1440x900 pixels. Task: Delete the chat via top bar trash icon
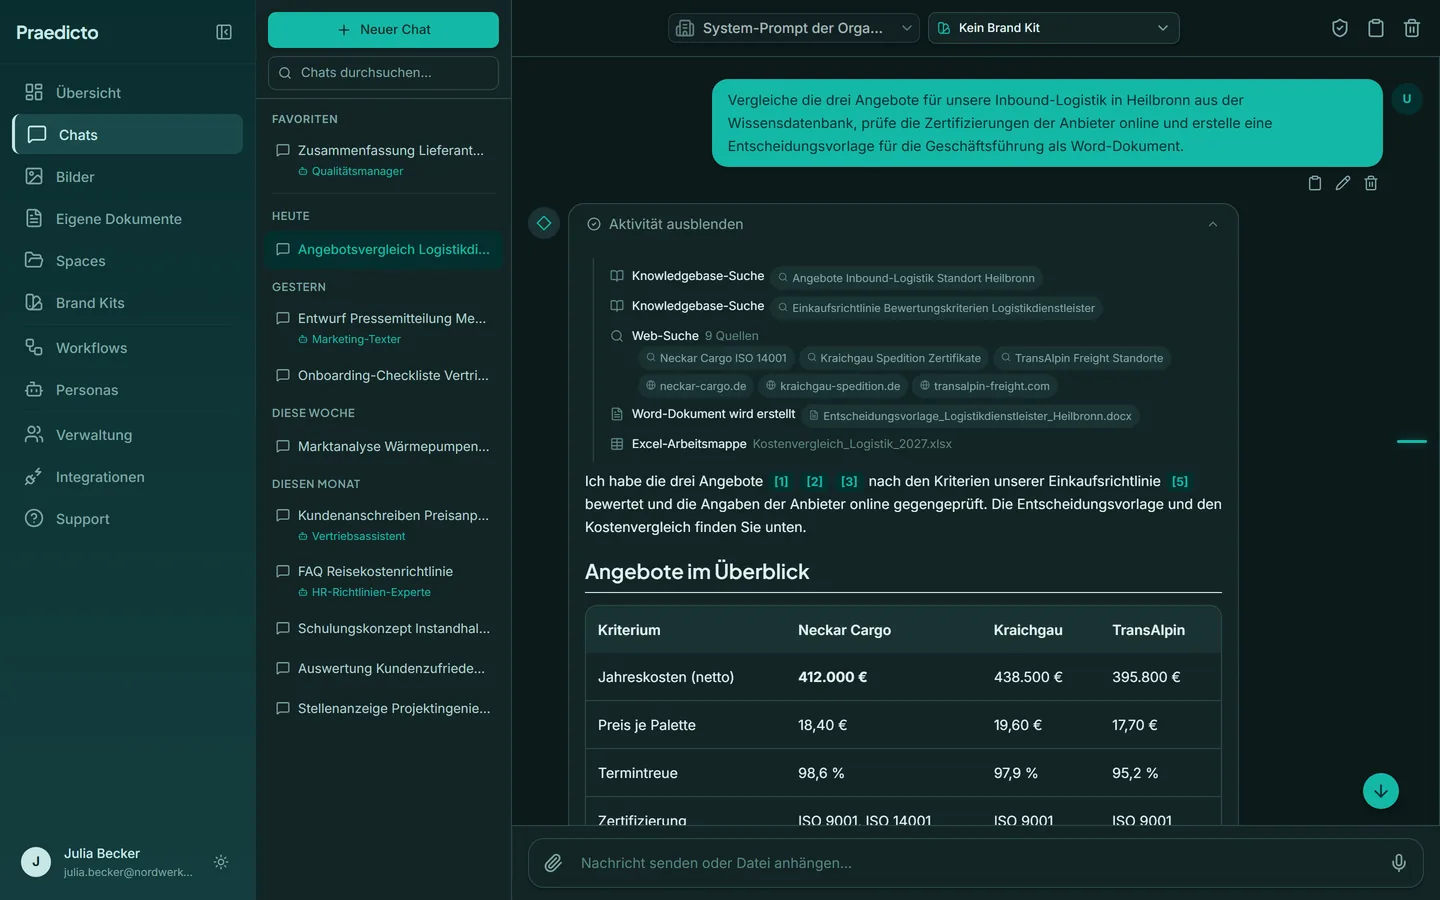1412,28
